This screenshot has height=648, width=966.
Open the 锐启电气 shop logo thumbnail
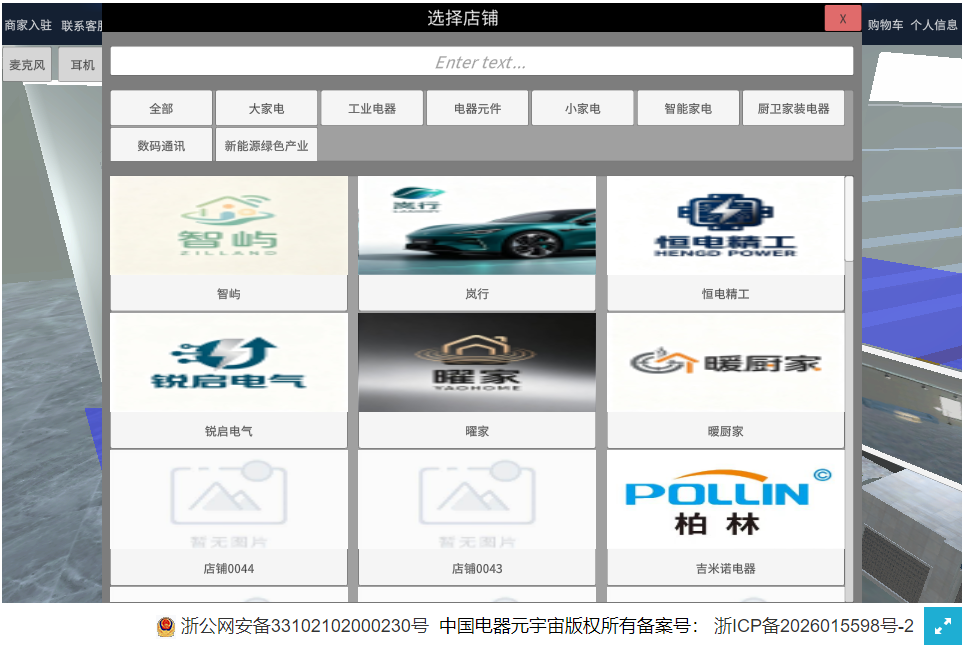pos(229,363)
